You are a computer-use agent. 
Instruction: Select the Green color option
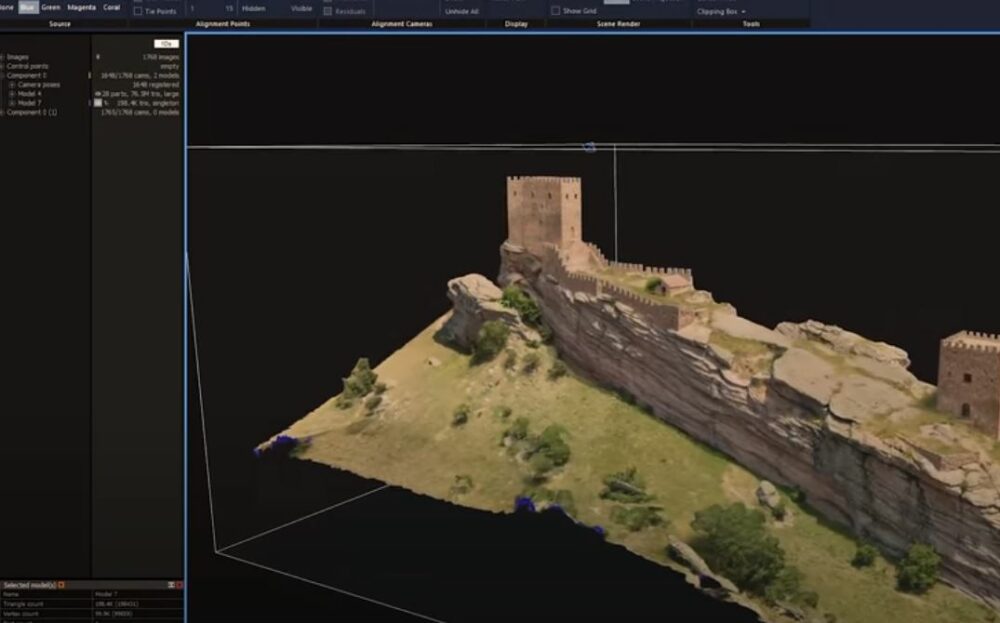[x=50, y=7]
